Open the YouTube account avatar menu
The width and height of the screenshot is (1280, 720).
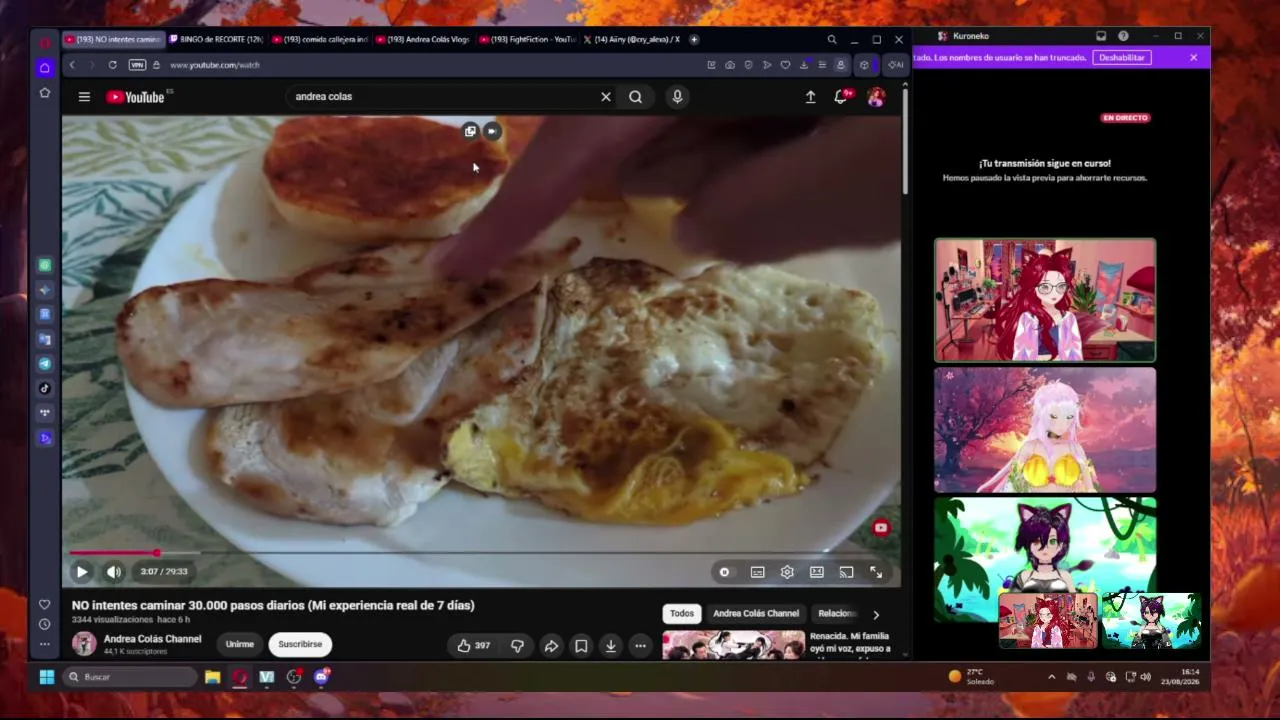[x=876, y=97]
